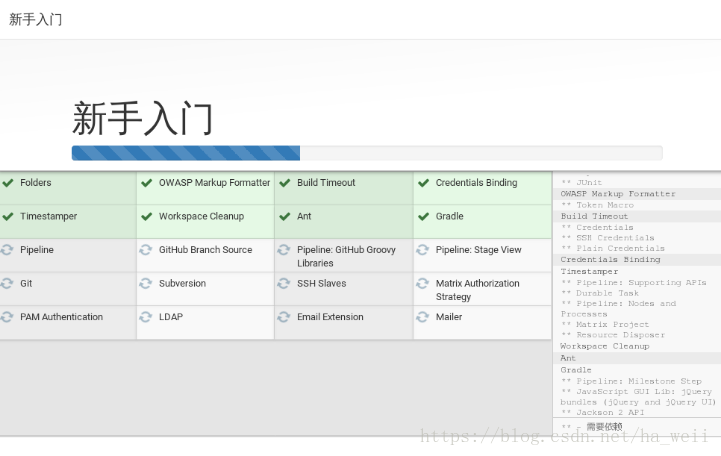Select the Mailer plugin name
Image resolution: width=721 pixels, height=456 pixels.
(x=449, y=317)
